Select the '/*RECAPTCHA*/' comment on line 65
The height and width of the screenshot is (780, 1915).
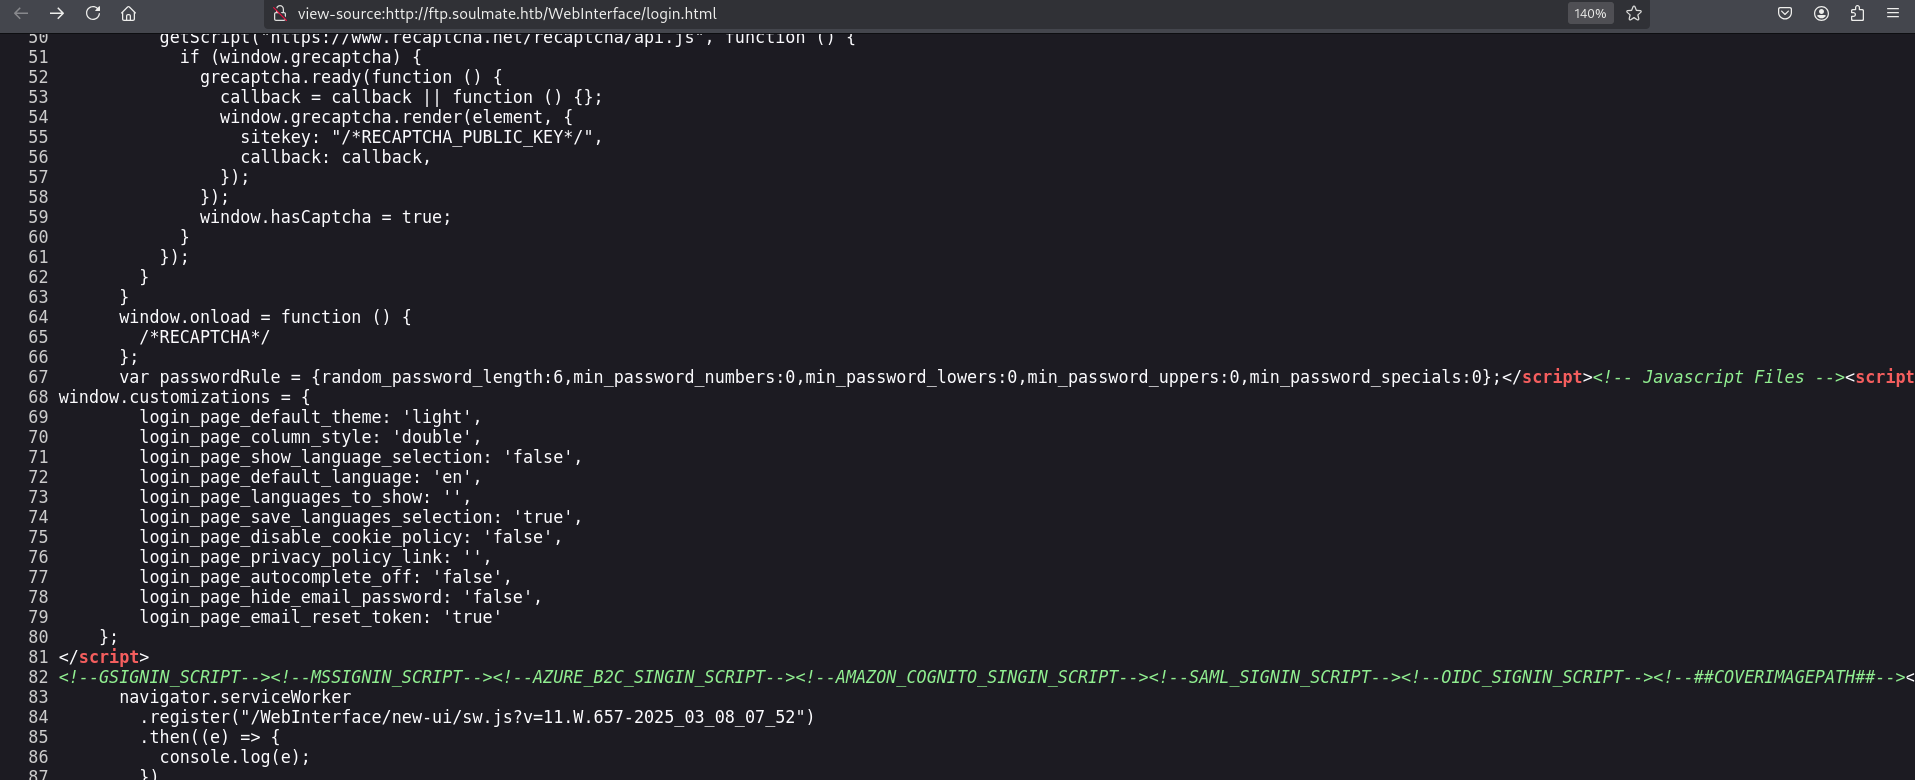tap(205, 337)
